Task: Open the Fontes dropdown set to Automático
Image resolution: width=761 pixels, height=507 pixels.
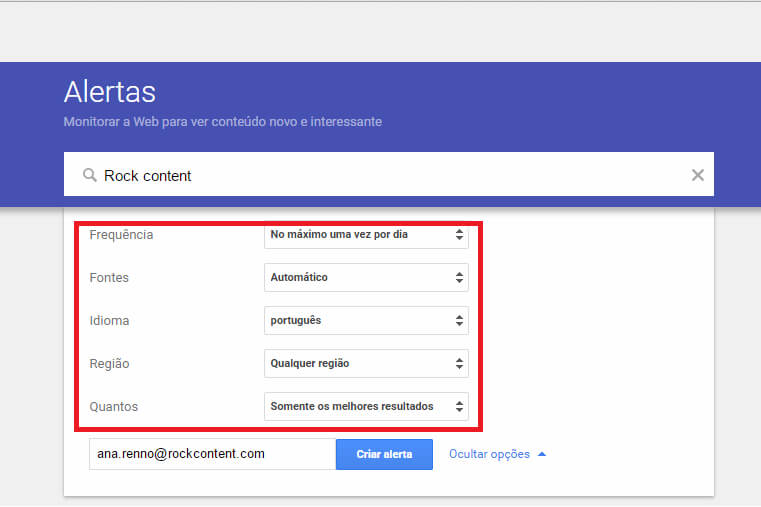Action: (366, 278)
